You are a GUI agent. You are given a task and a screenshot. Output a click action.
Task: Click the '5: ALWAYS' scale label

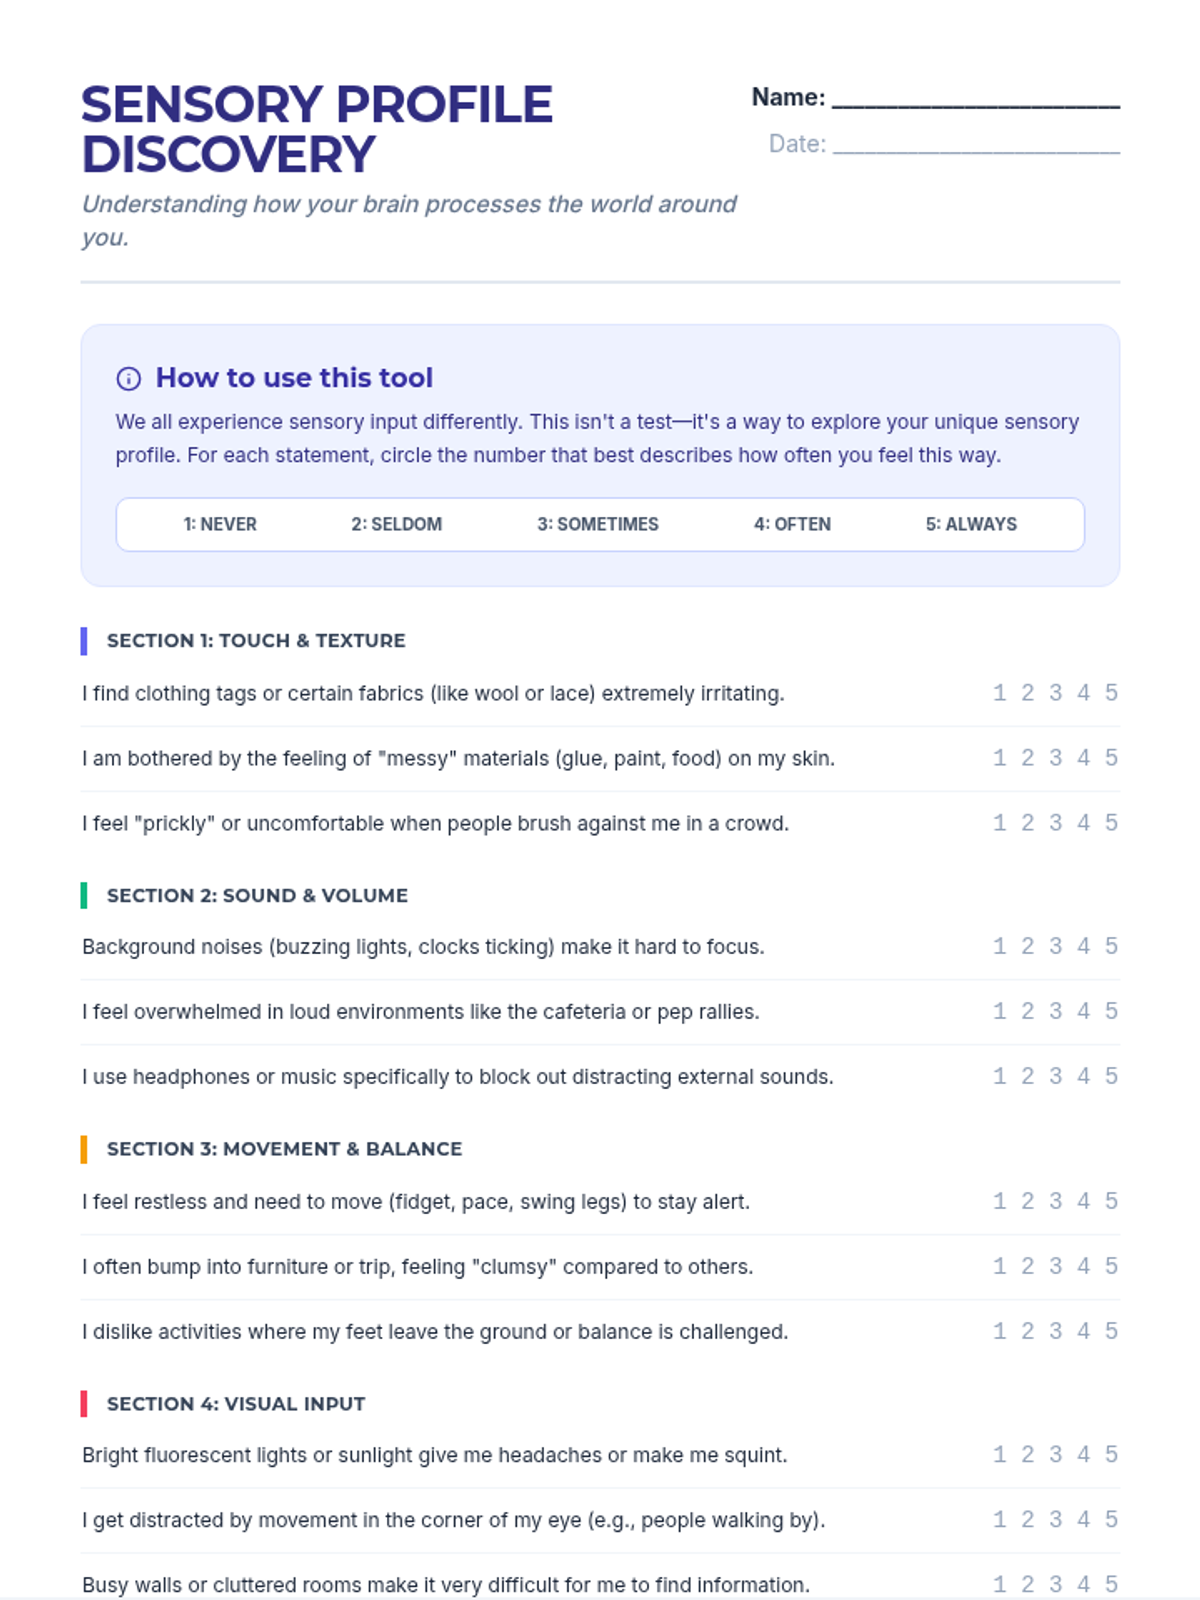971,524
